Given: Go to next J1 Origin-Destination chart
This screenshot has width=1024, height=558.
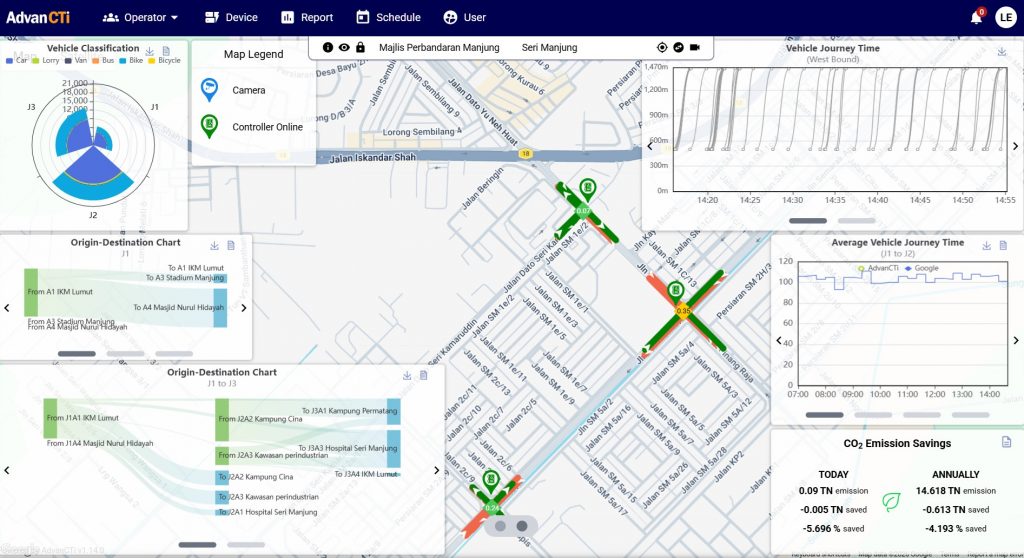Looking at the screenshot, I should (244, 308).
